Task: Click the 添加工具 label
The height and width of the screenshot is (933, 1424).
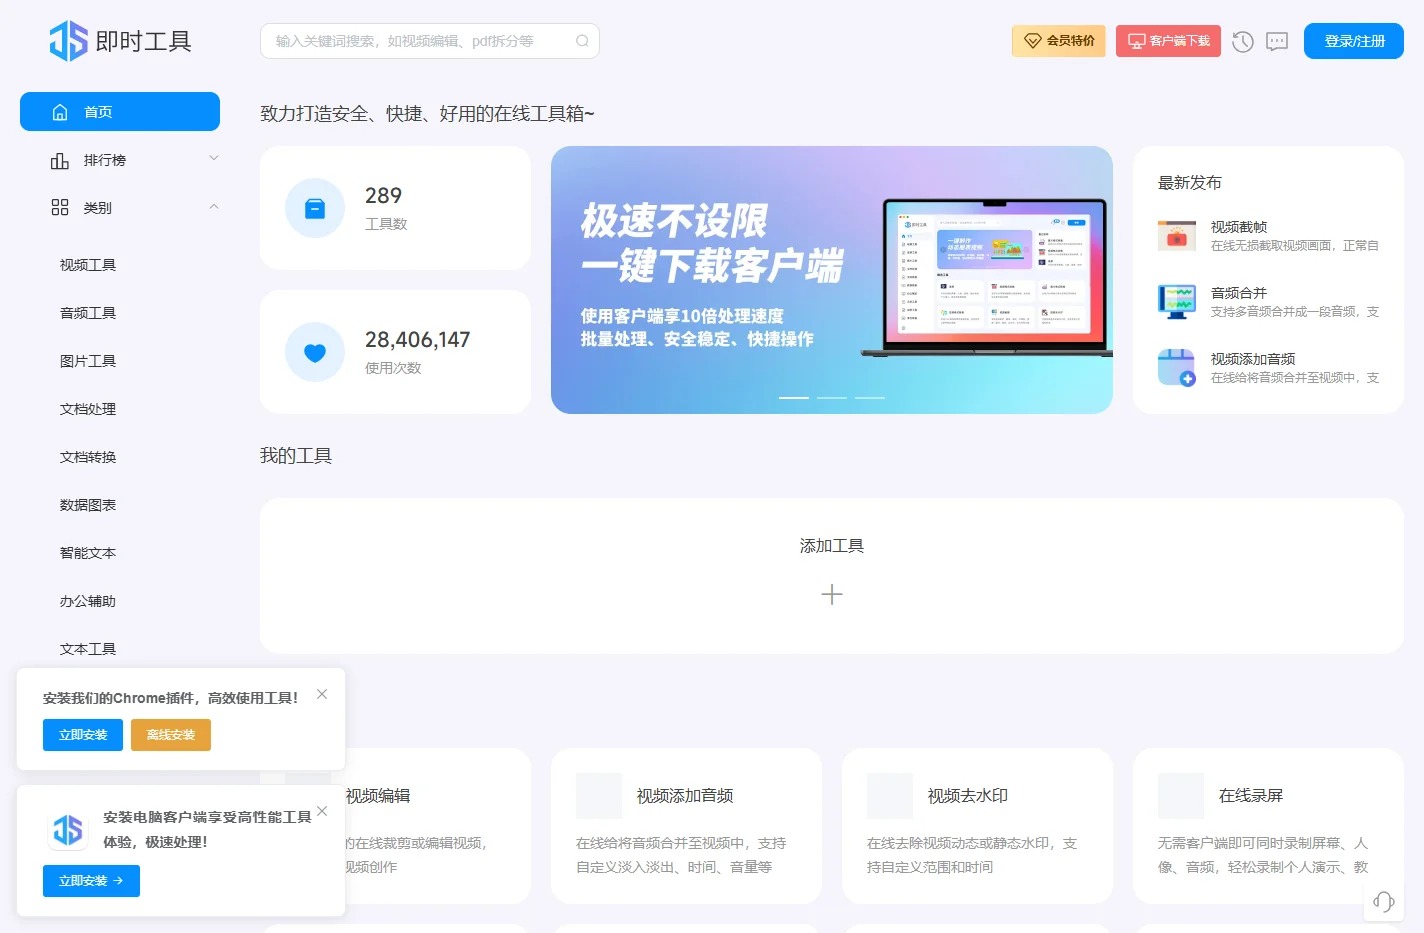Action: pos(832,546)
